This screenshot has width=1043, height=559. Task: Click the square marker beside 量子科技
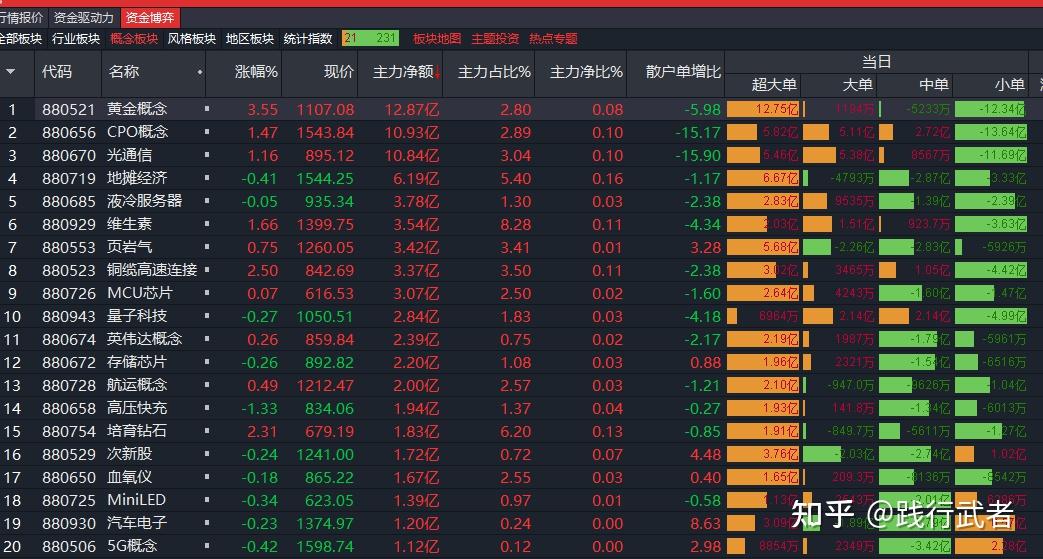tap(207, 316)
